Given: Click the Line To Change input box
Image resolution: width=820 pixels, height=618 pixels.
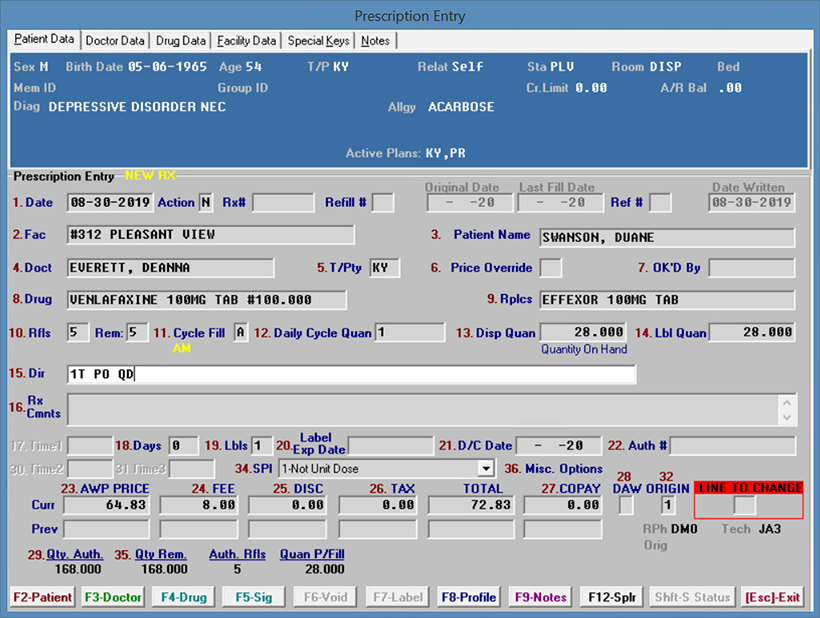Looking at the screenshot, I should pos(745,506).
